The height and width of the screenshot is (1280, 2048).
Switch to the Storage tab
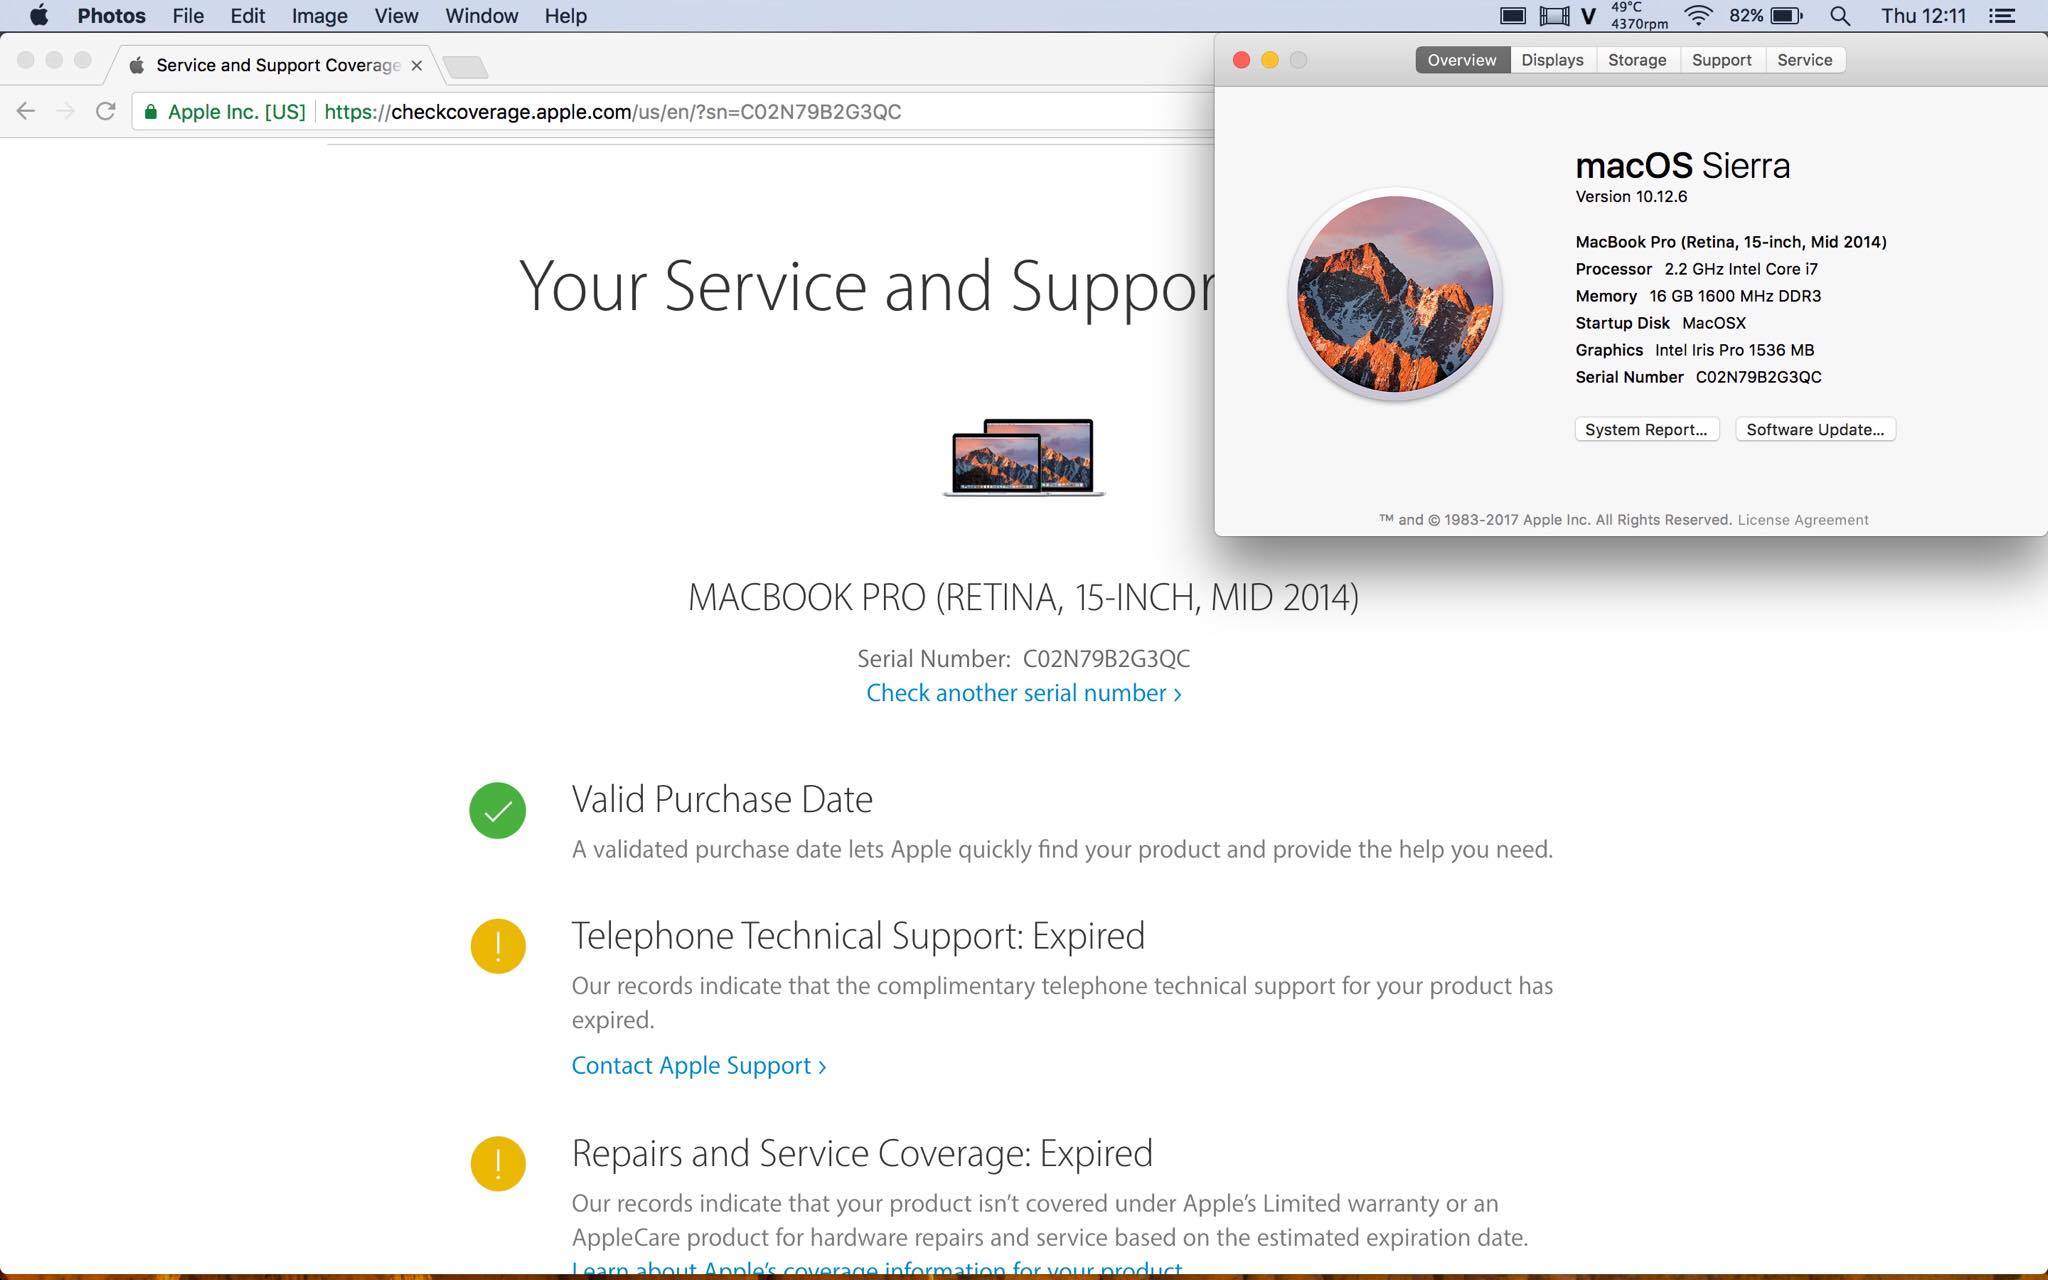(1637, 60)
